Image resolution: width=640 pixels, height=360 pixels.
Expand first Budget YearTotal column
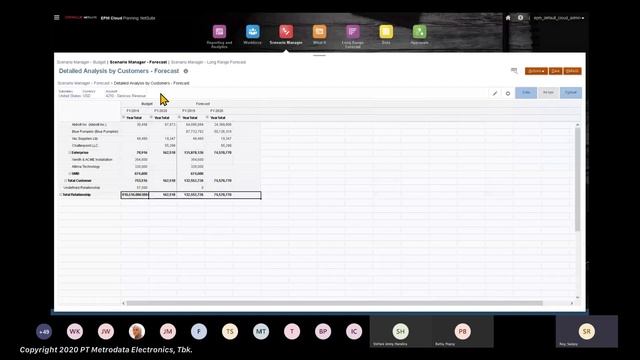click(x=123, y=118)
